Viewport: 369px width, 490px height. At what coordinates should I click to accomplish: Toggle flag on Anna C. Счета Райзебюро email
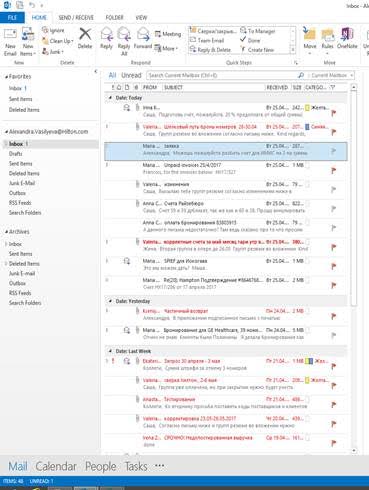coord(333,209)
